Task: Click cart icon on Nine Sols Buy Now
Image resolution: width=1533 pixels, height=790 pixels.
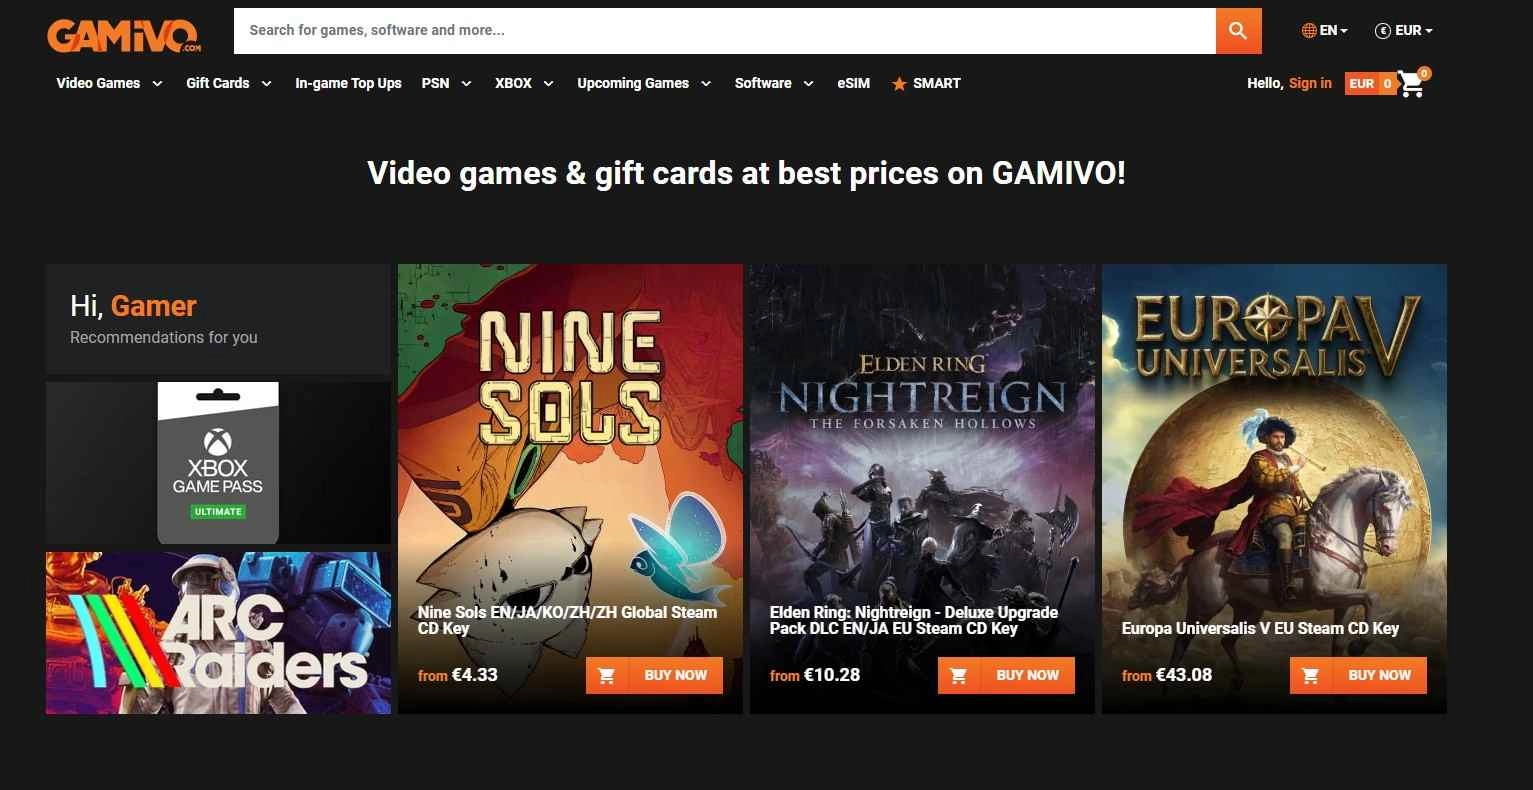Action: tap(606, 675)
